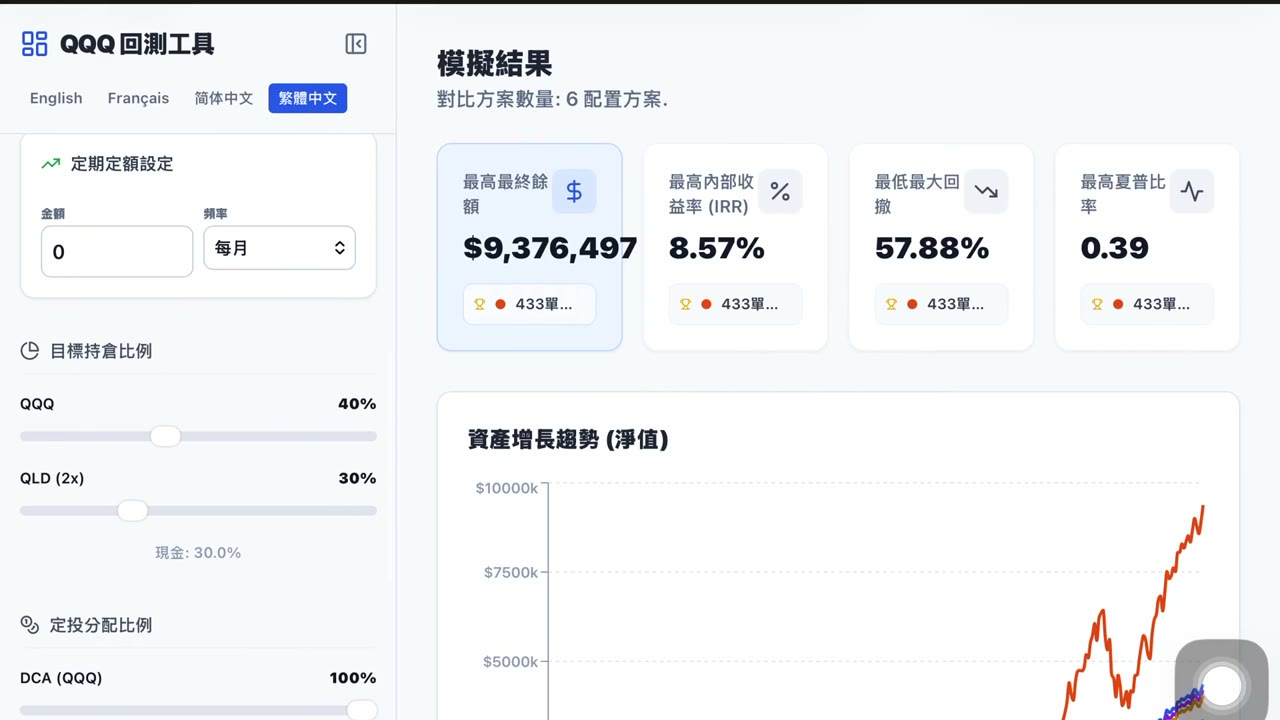Click the DCA (QQQ) 100% slider handle
The image size is (1280, 720).
click(361, 710)
